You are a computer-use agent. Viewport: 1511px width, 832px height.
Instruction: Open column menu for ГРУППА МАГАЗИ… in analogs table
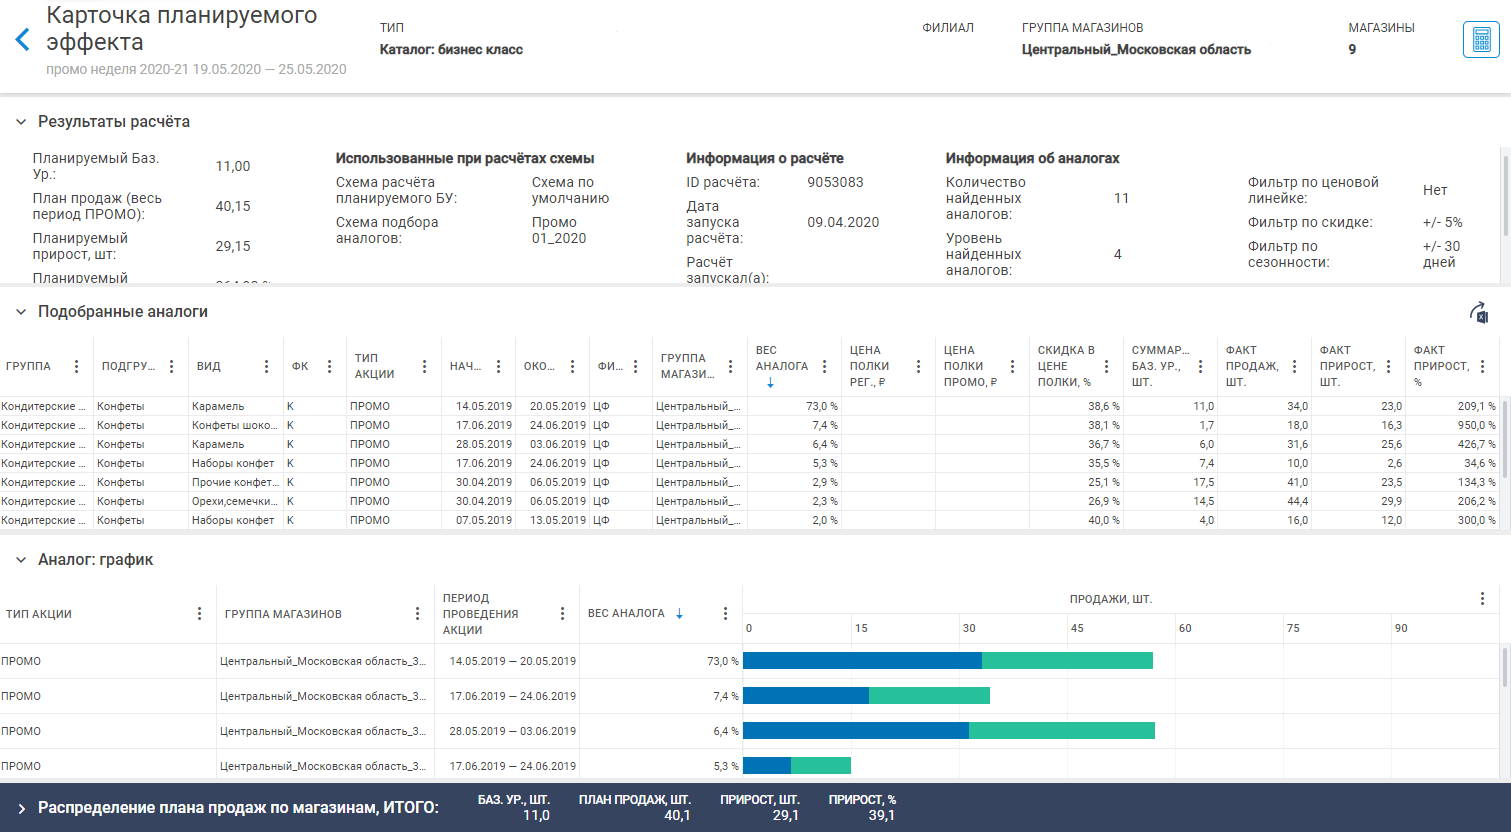point(731,367)
